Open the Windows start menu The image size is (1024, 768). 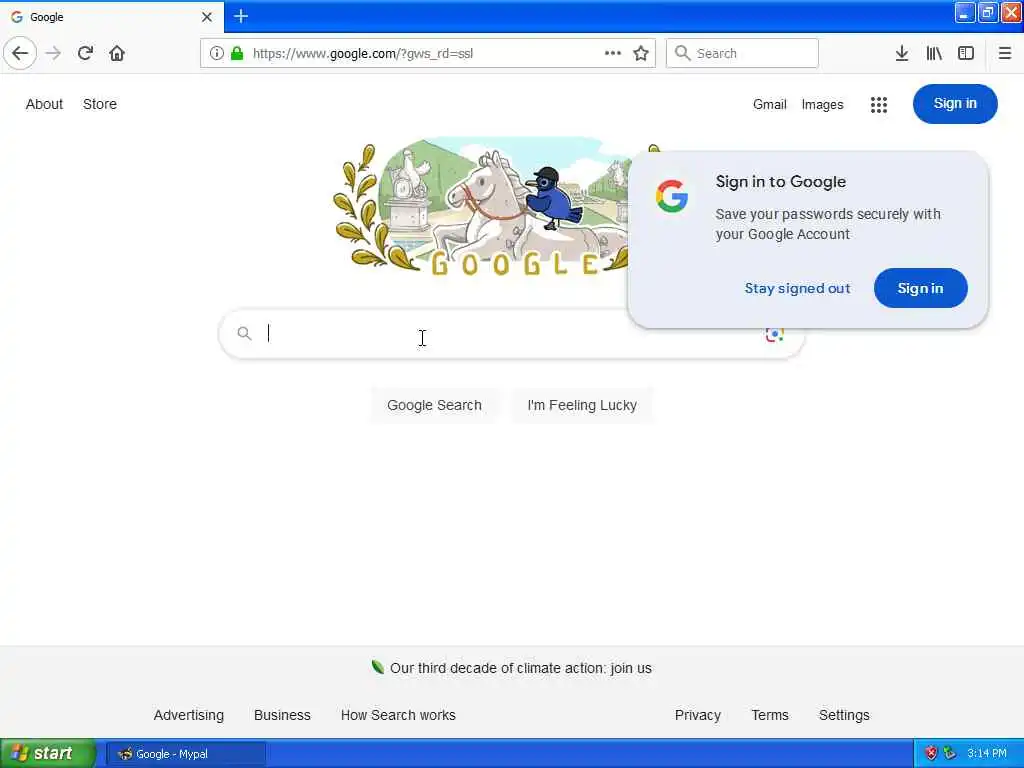click(x=47, y=754)
